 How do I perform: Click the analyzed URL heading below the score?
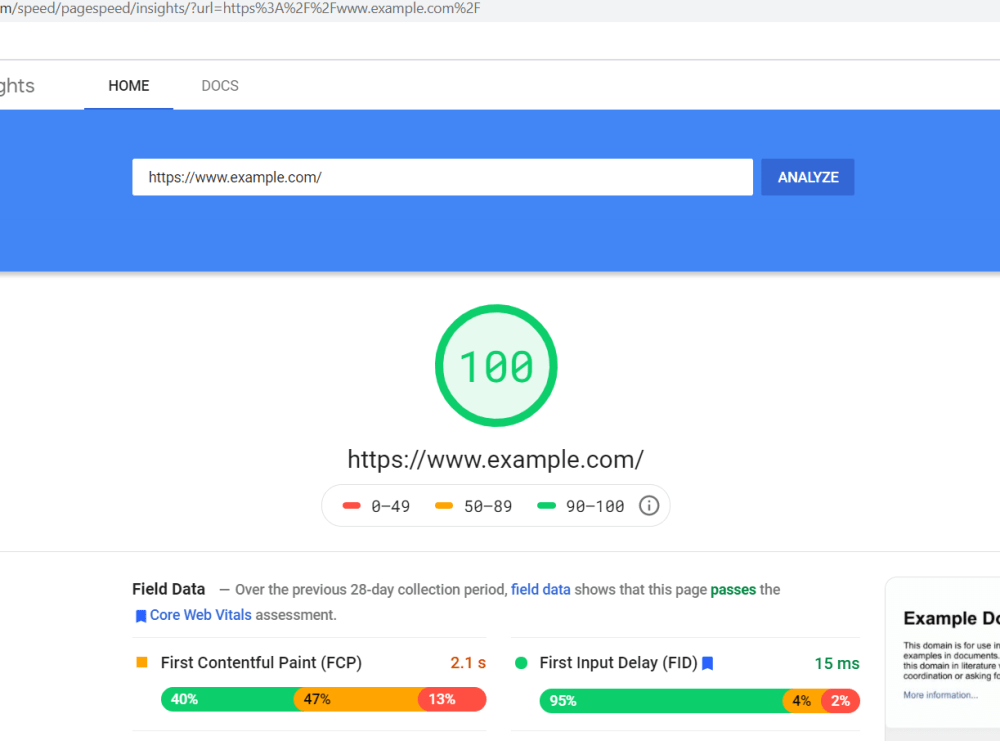pos(496,459)
